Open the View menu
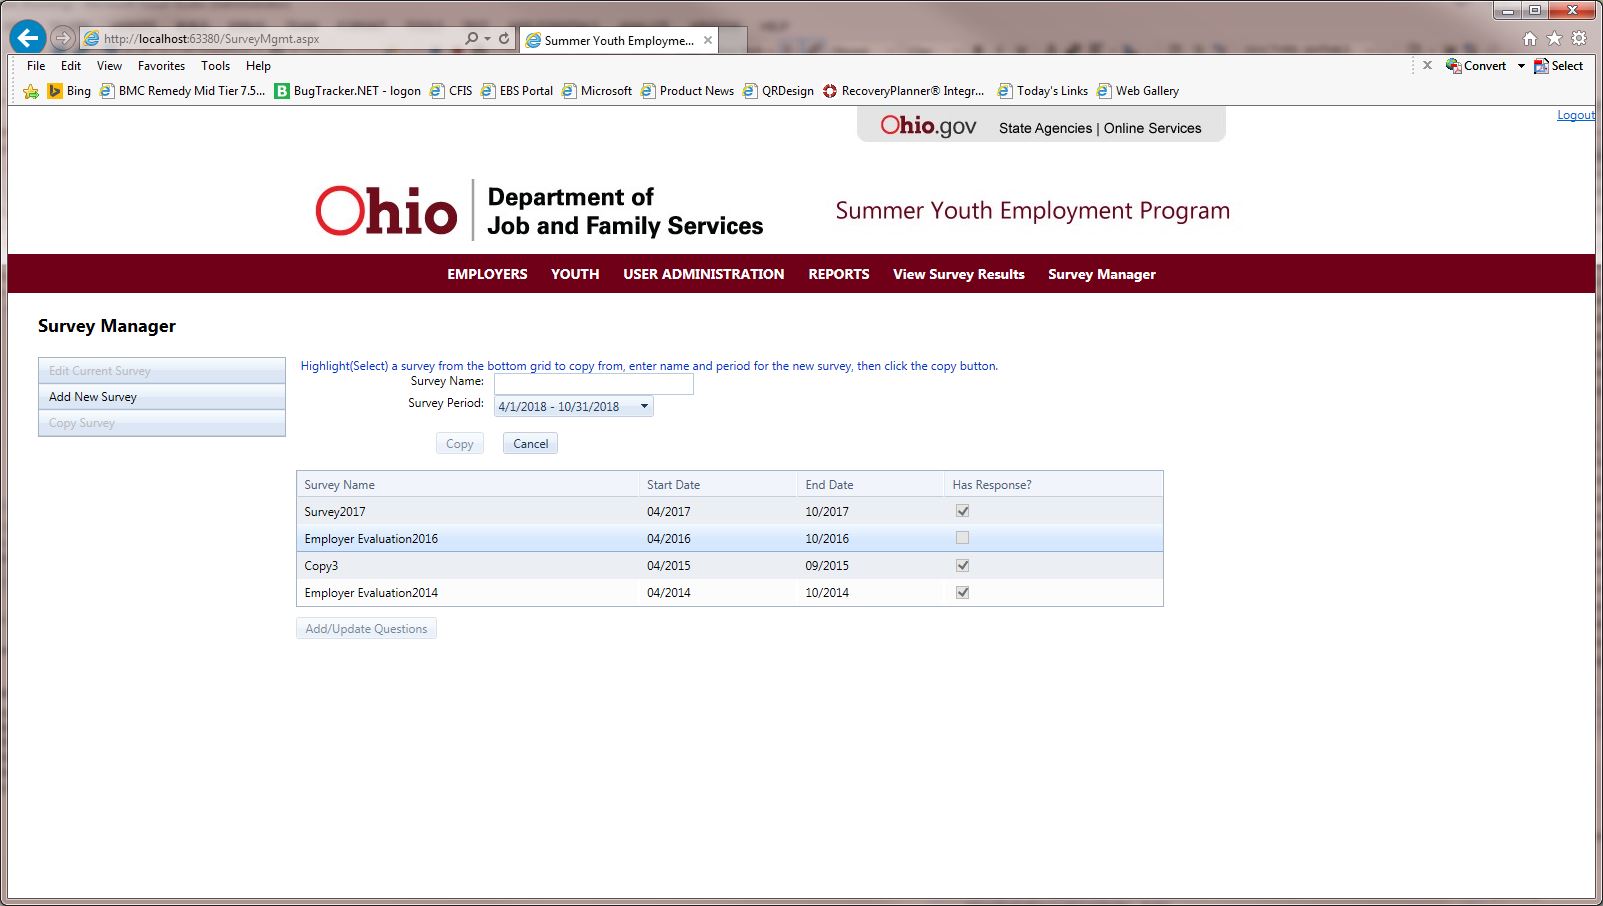 (x=109, y=66)
